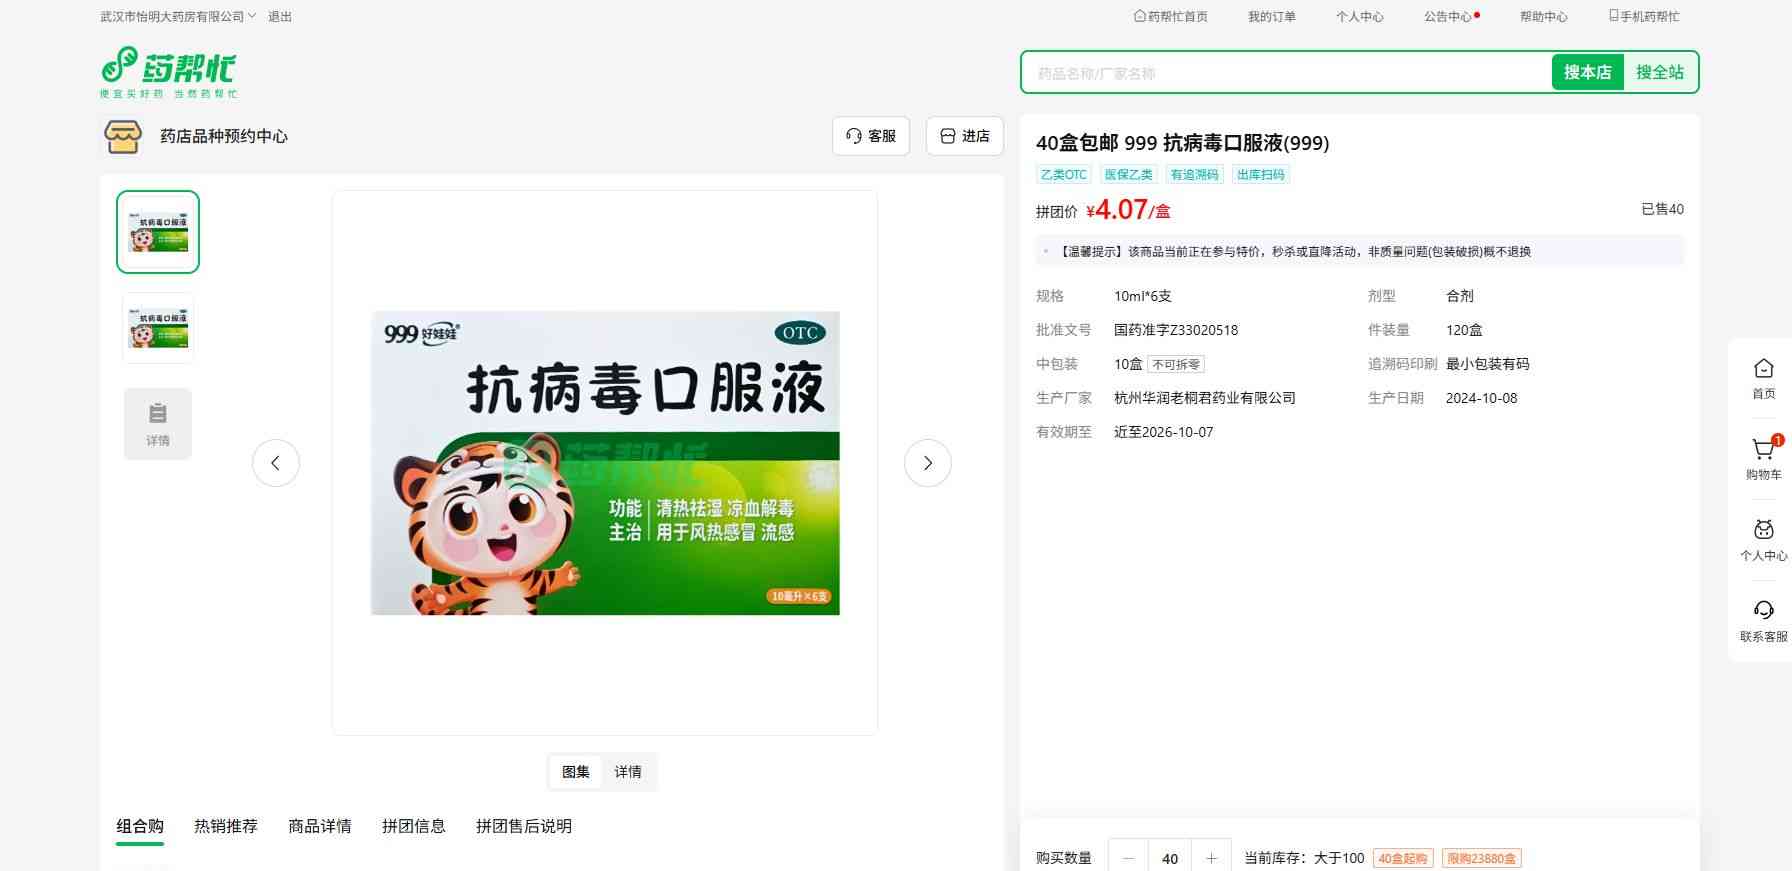Click the contact support headset icon
The width and height of the screenshot is (1792, 871).
(1763, 611)
